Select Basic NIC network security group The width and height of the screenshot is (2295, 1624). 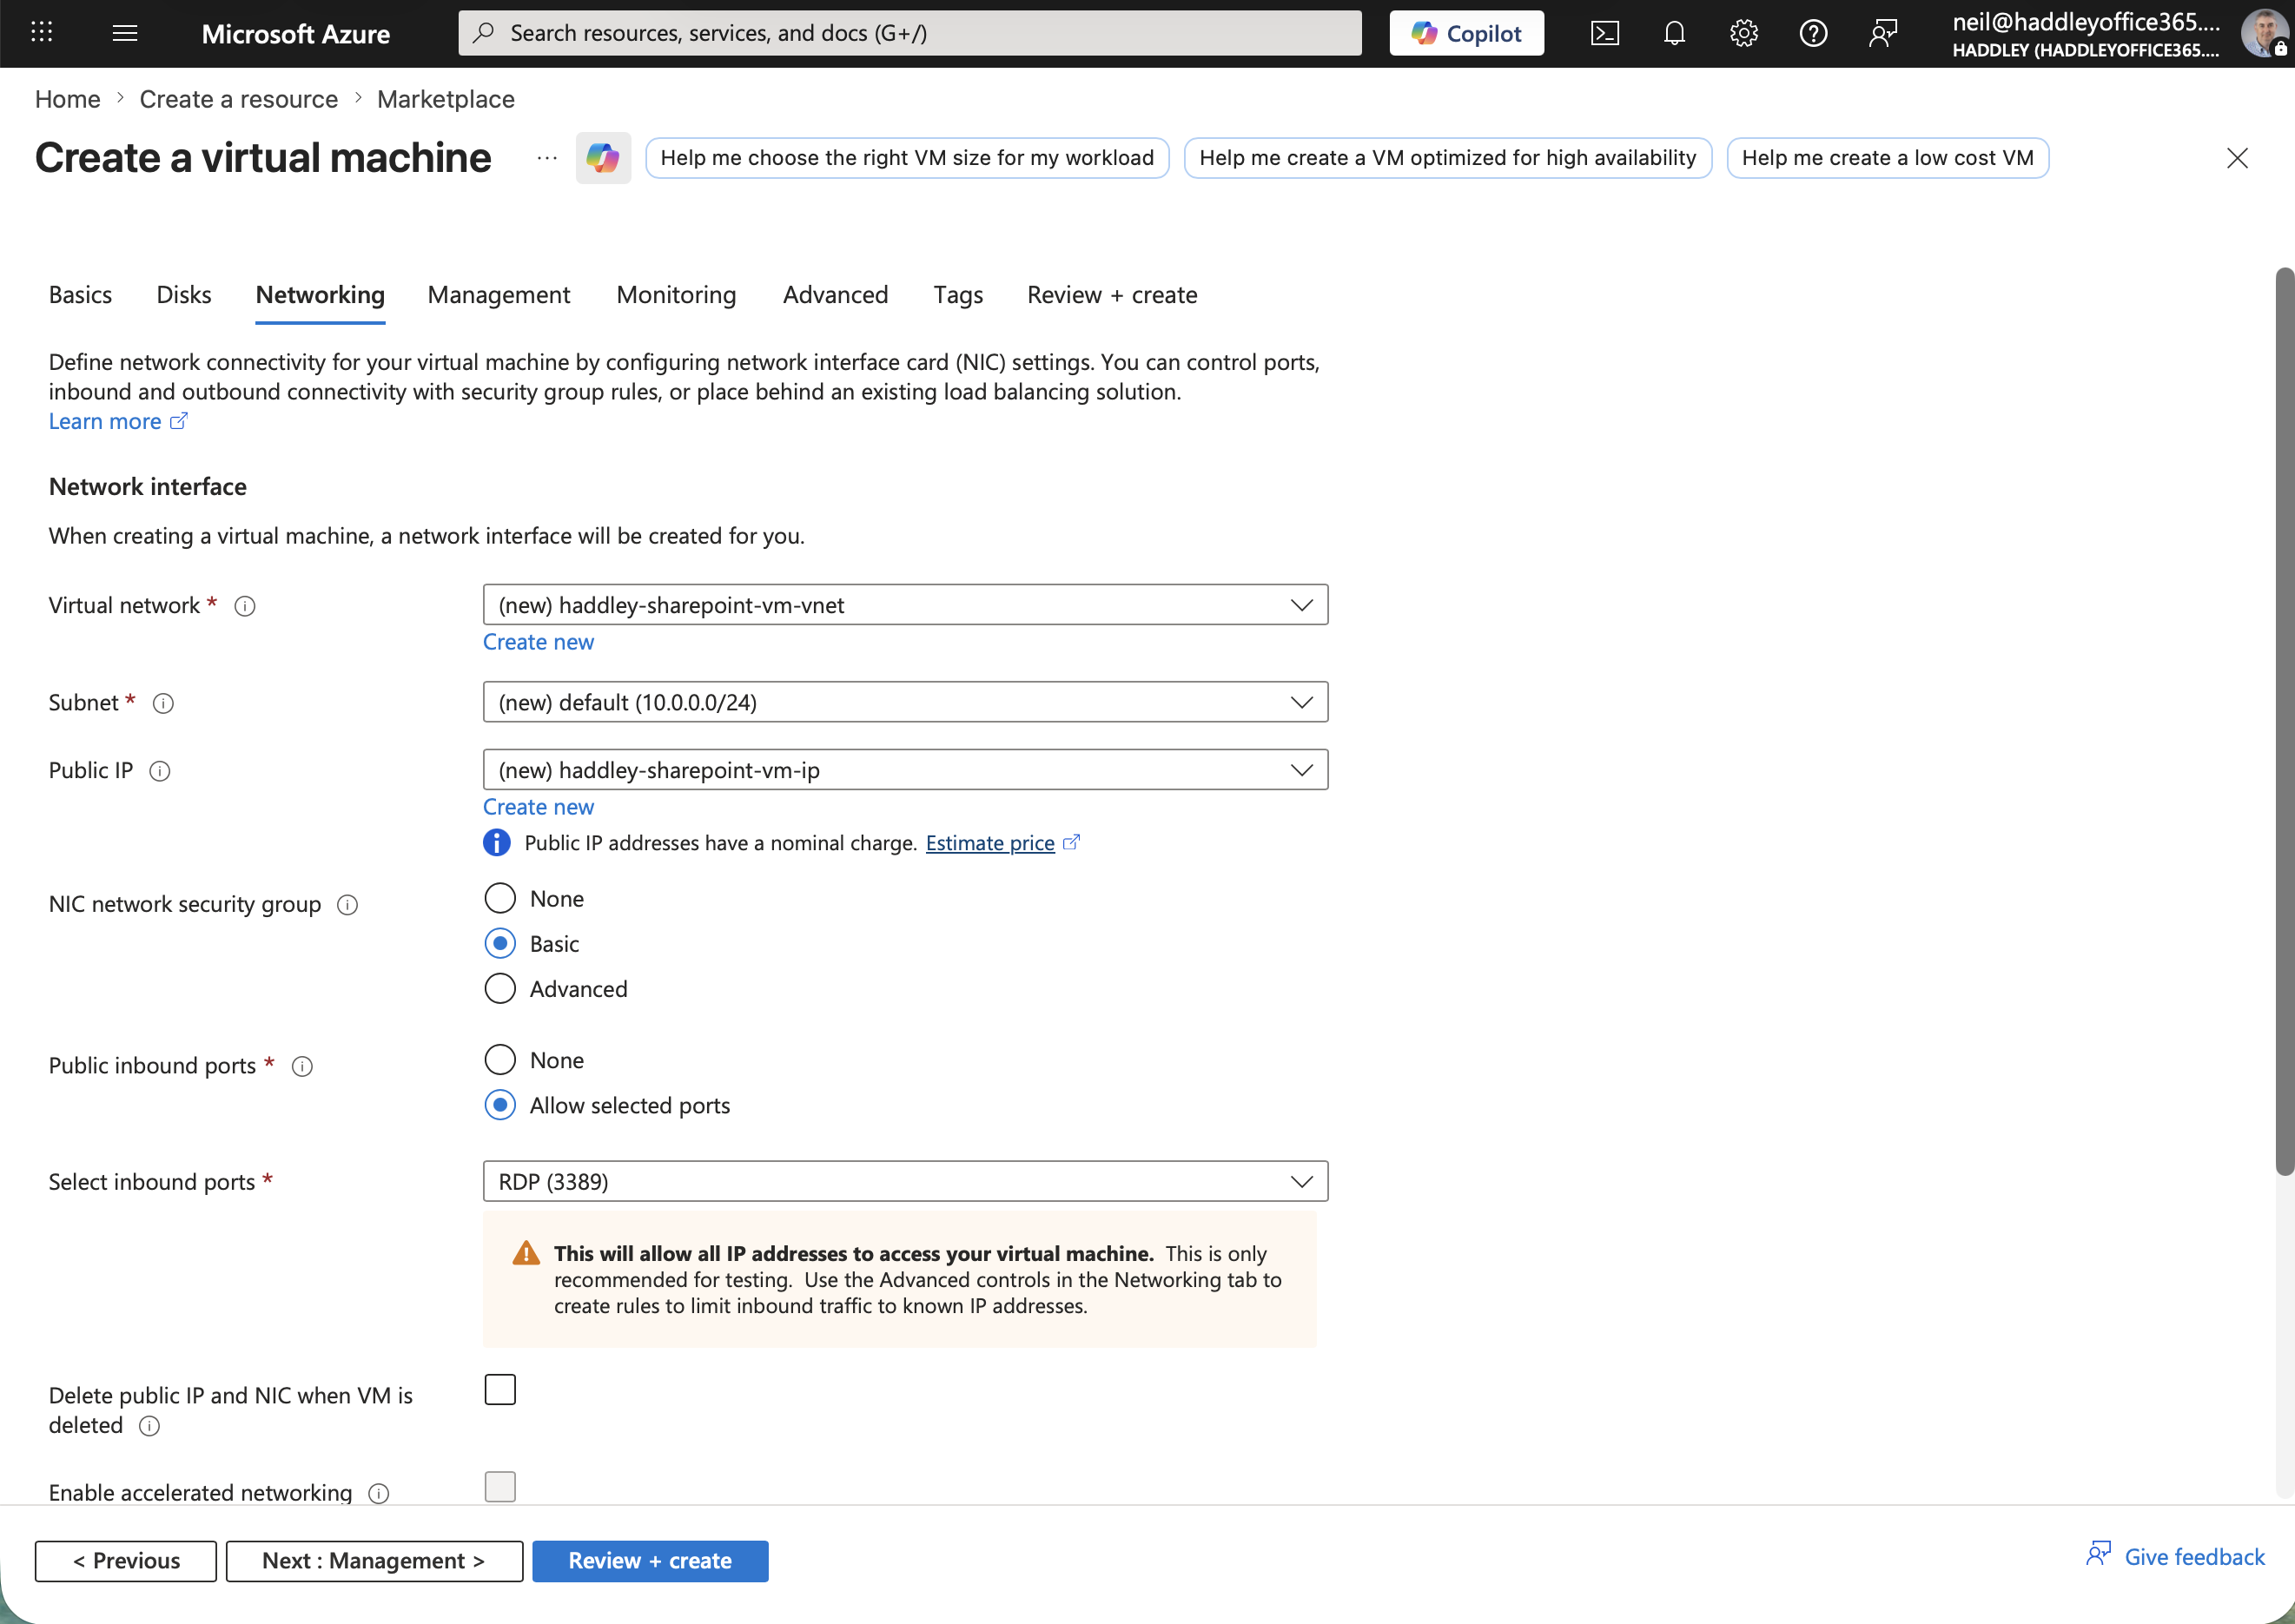[x=500, y=943]
